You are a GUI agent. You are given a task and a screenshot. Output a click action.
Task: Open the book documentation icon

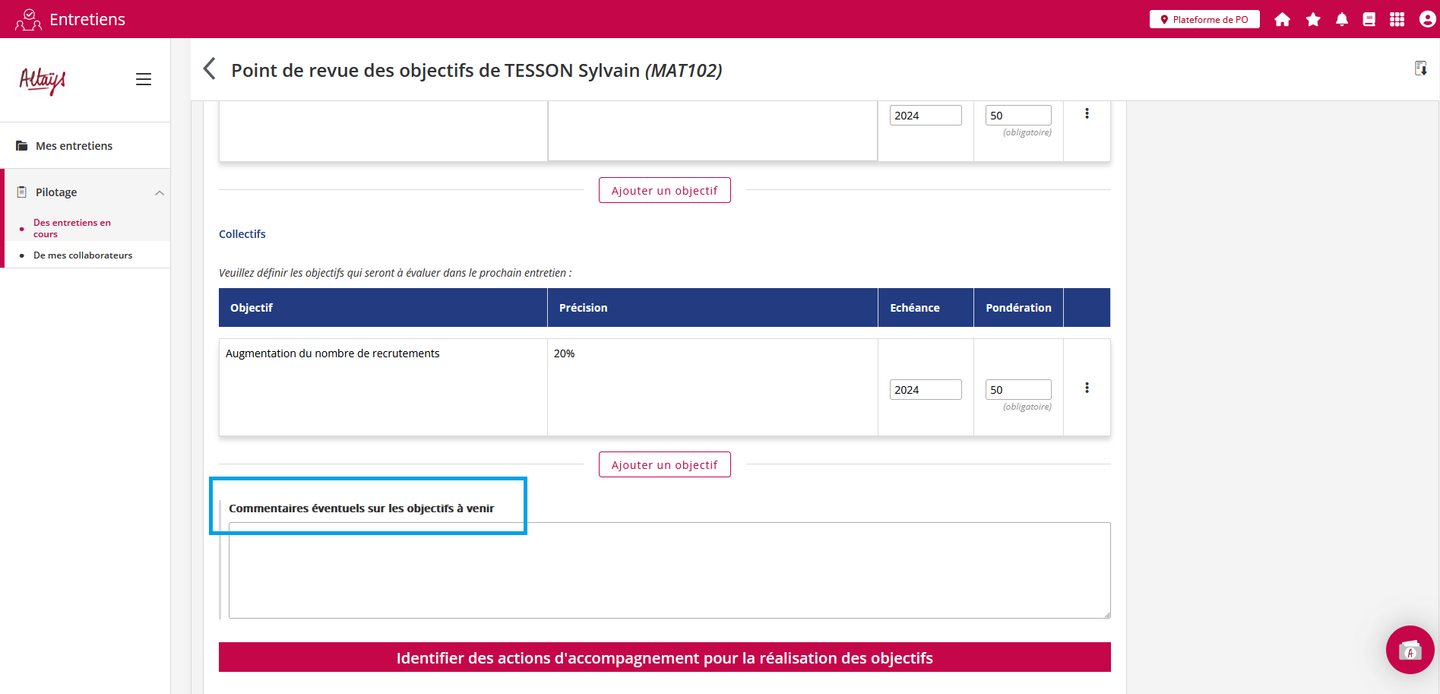(x=1369, y=19)
